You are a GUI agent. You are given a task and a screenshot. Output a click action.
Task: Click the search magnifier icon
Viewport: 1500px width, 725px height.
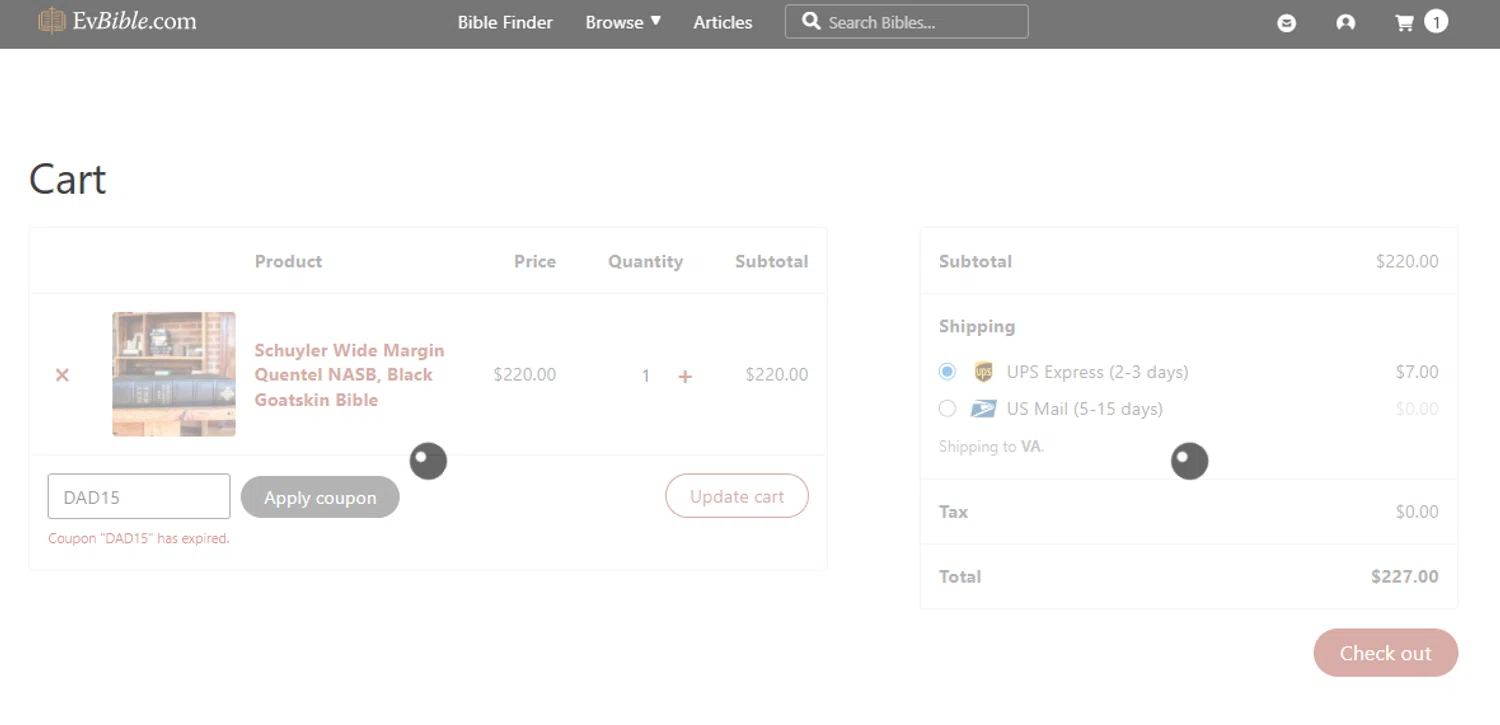(811, 21)
